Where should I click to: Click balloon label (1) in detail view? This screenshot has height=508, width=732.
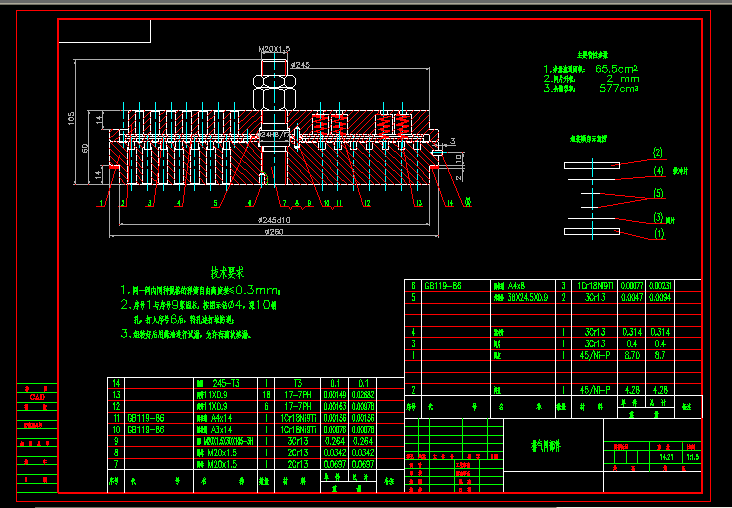(658, 233)
